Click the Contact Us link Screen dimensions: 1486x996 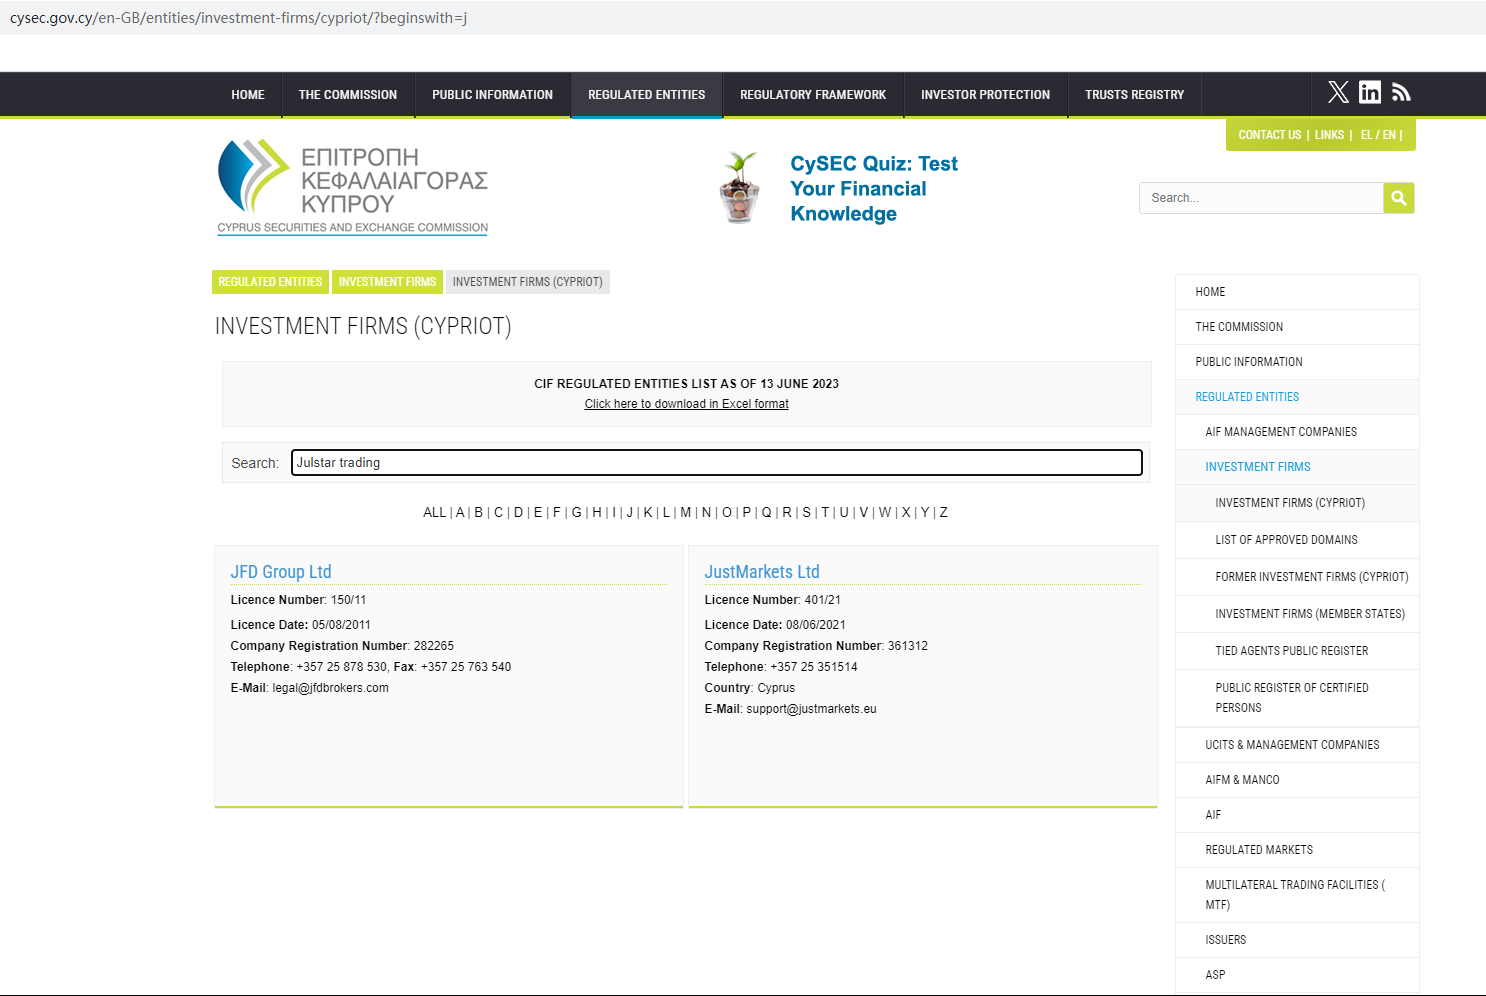coord(1269,135)
